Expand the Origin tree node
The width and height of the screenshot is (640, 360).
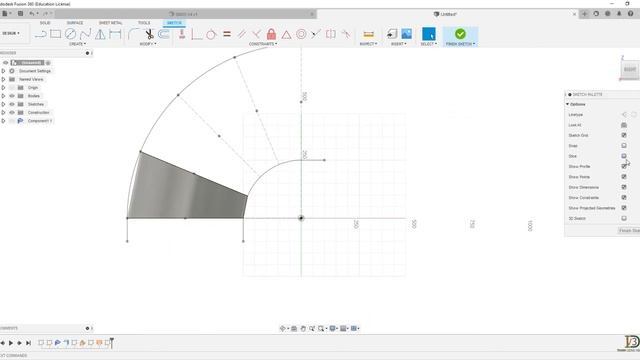(x=3, y=88)
